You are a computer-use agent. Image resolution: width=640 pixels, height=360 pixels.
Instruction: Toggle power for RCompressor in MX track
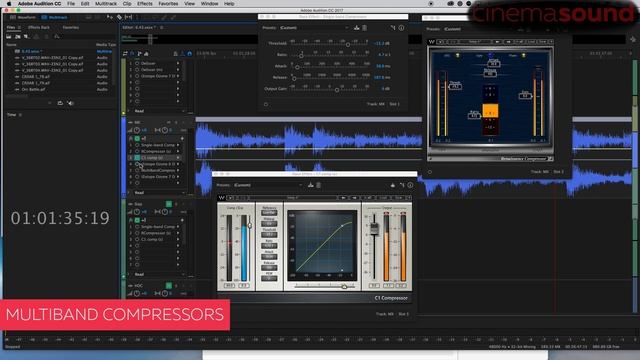pyautogui.click(x=137, y=151)
